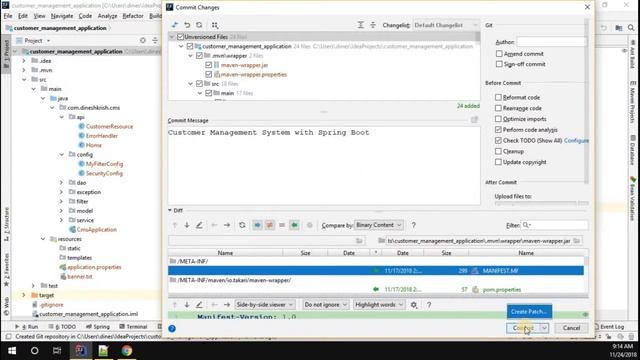Select the MANIFEST.MF row in diff table
640x360 pixels.
[x=376, y=271]
